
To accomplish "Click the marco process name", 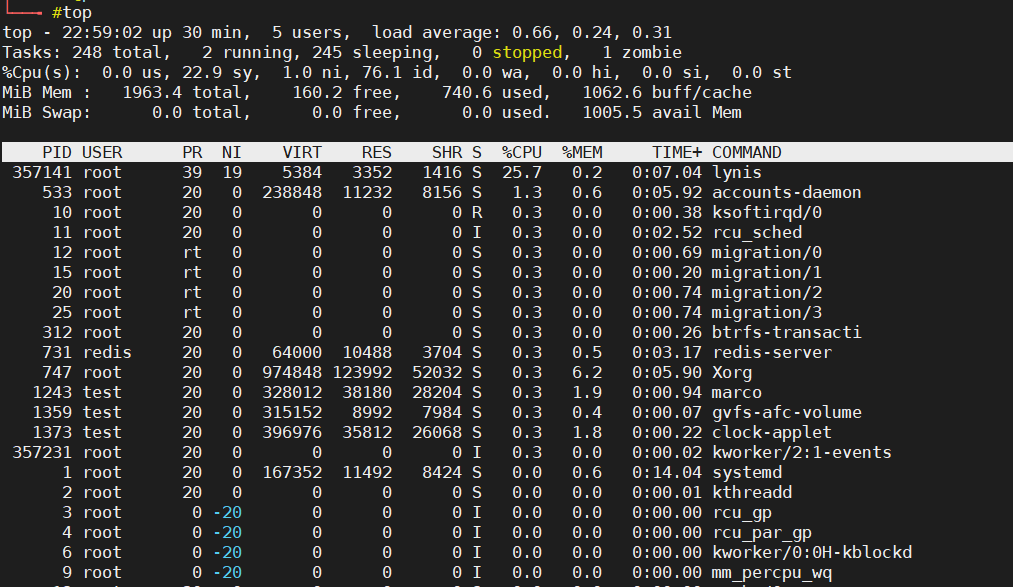I will tap(736, 393).
